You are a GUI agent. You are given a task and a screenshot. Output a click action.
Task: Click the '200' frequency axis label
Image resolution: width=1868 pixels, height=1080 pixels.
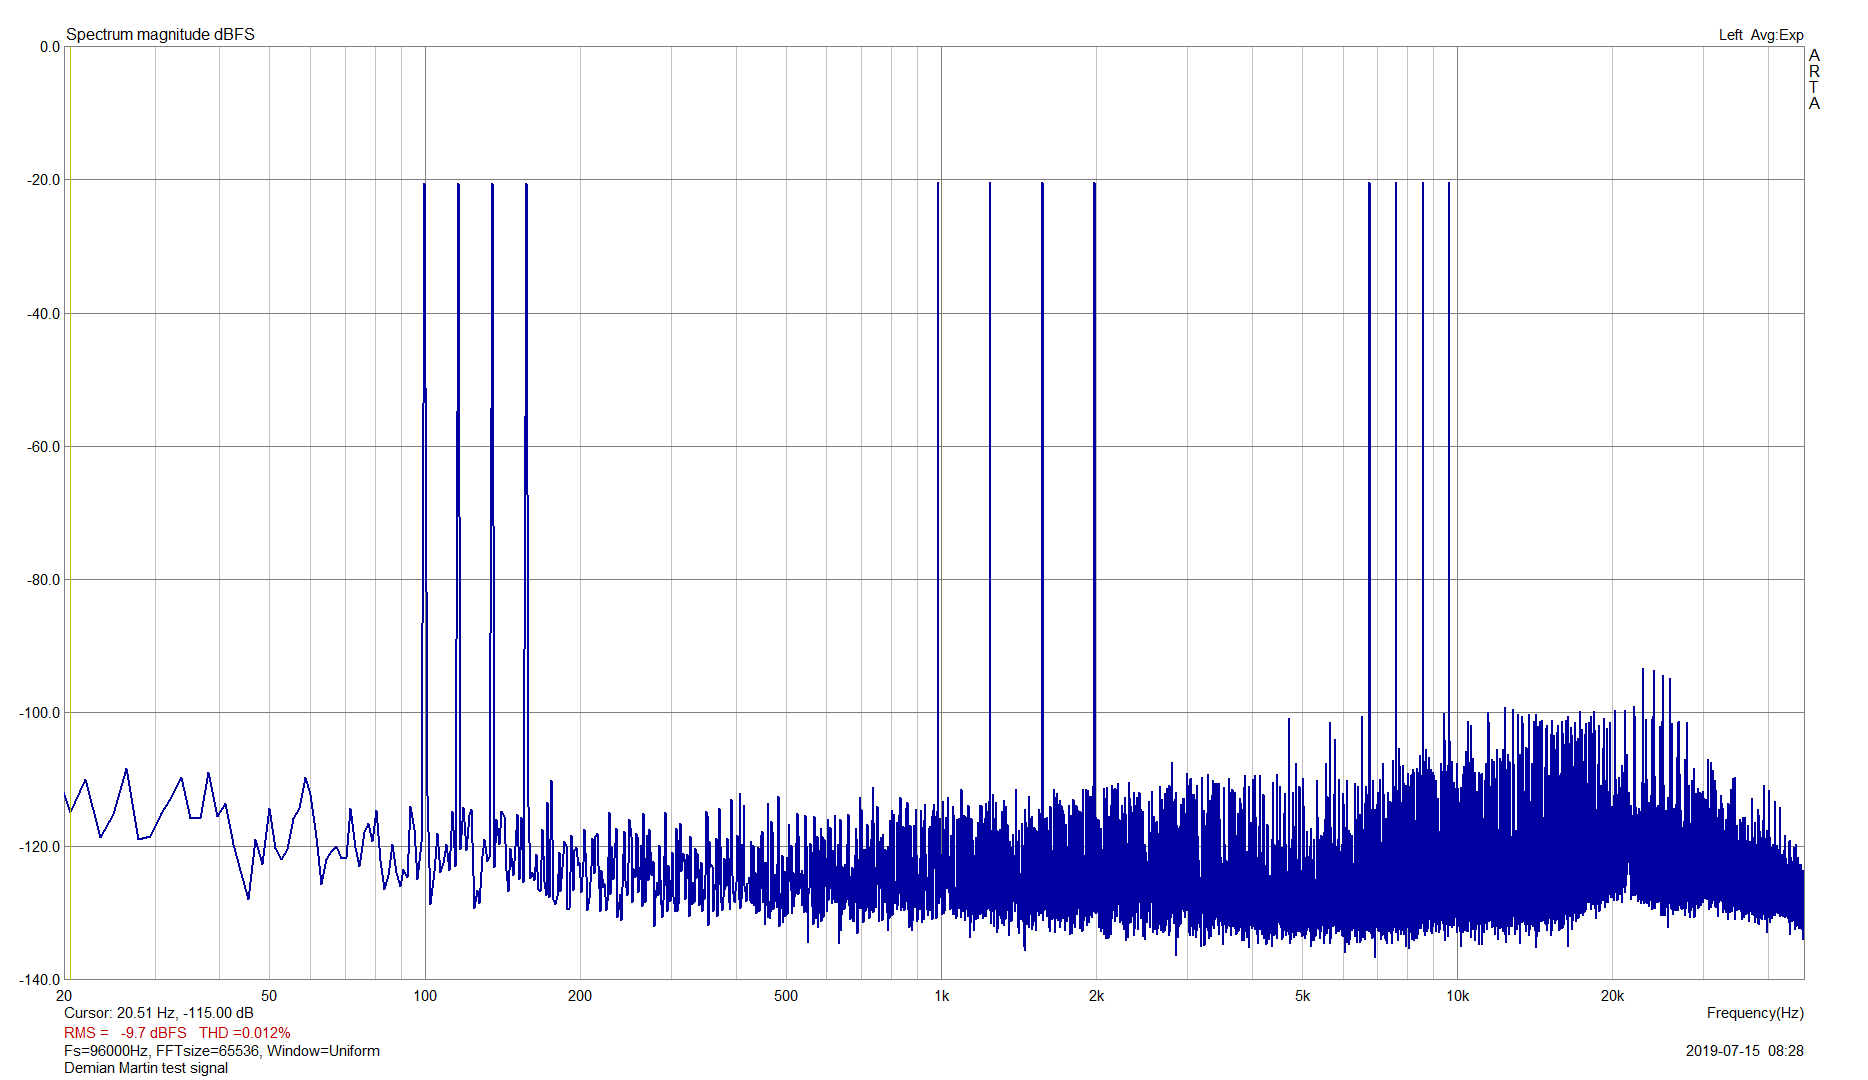(580, 996)
